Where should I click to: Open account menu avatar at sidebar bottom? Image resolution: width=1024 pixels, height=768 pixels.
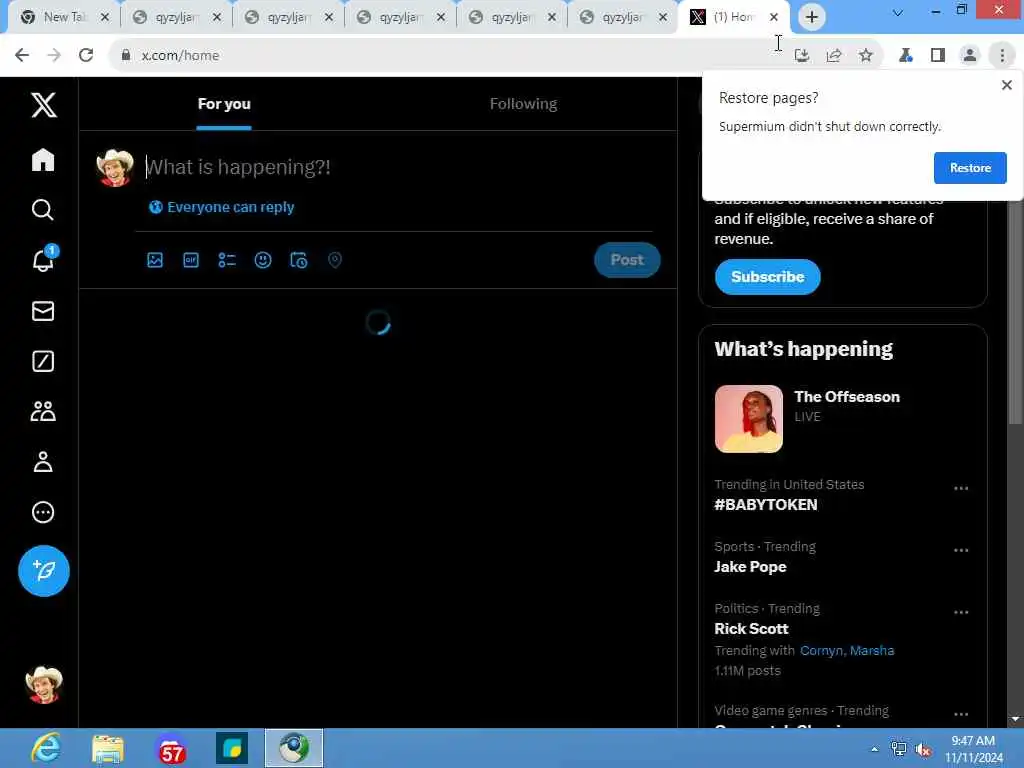44,685
